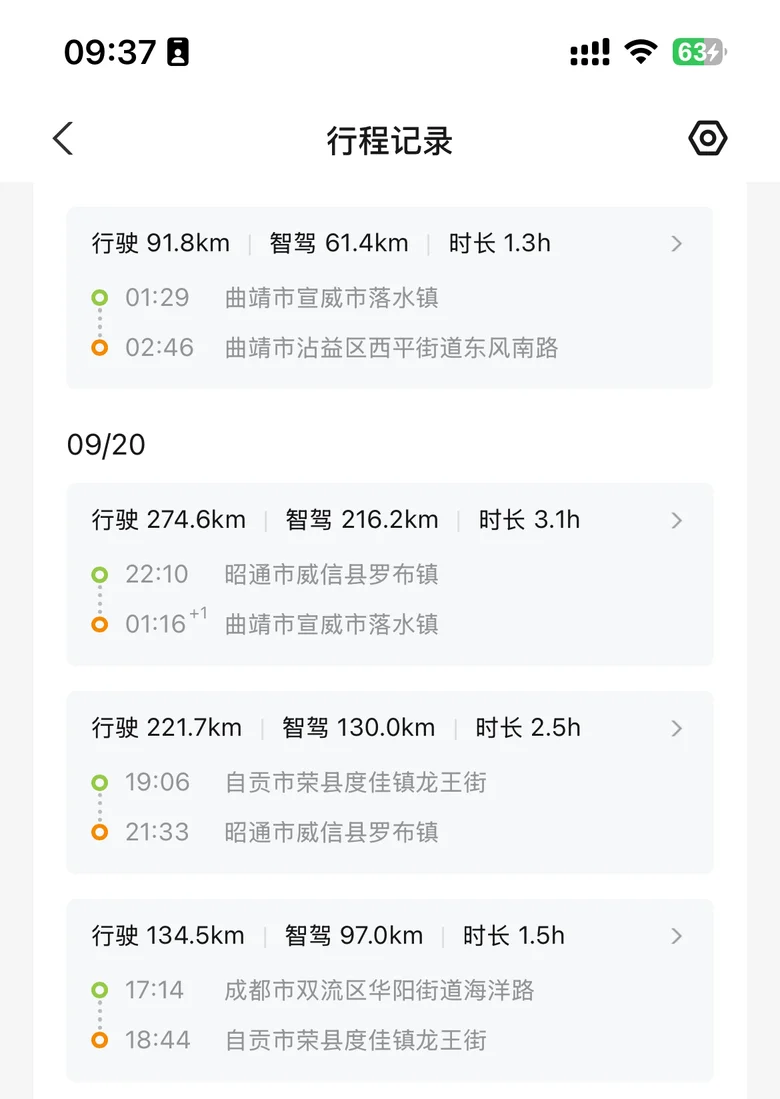Tap the 行程记录 page title
The height and width of the screenshot is (1099, 780).
point(390,141)
